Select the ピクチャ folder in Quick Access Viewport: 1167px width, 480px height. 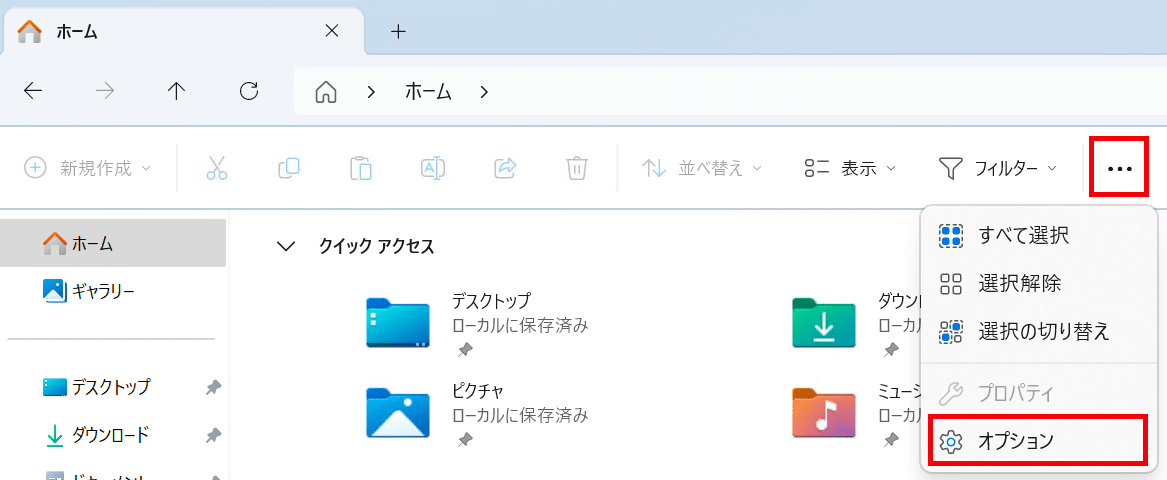tap(478, 413)
